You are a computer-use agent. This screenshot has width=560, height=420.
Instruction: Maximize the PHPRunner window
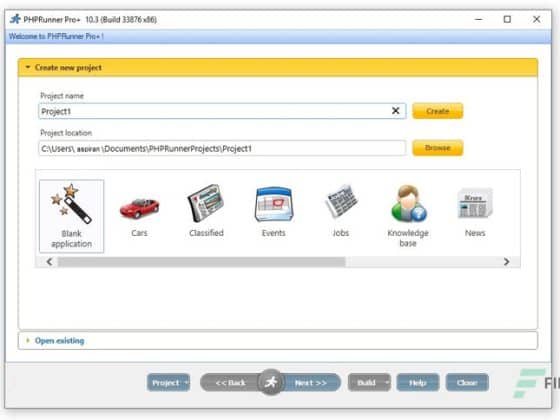point(507,19)
